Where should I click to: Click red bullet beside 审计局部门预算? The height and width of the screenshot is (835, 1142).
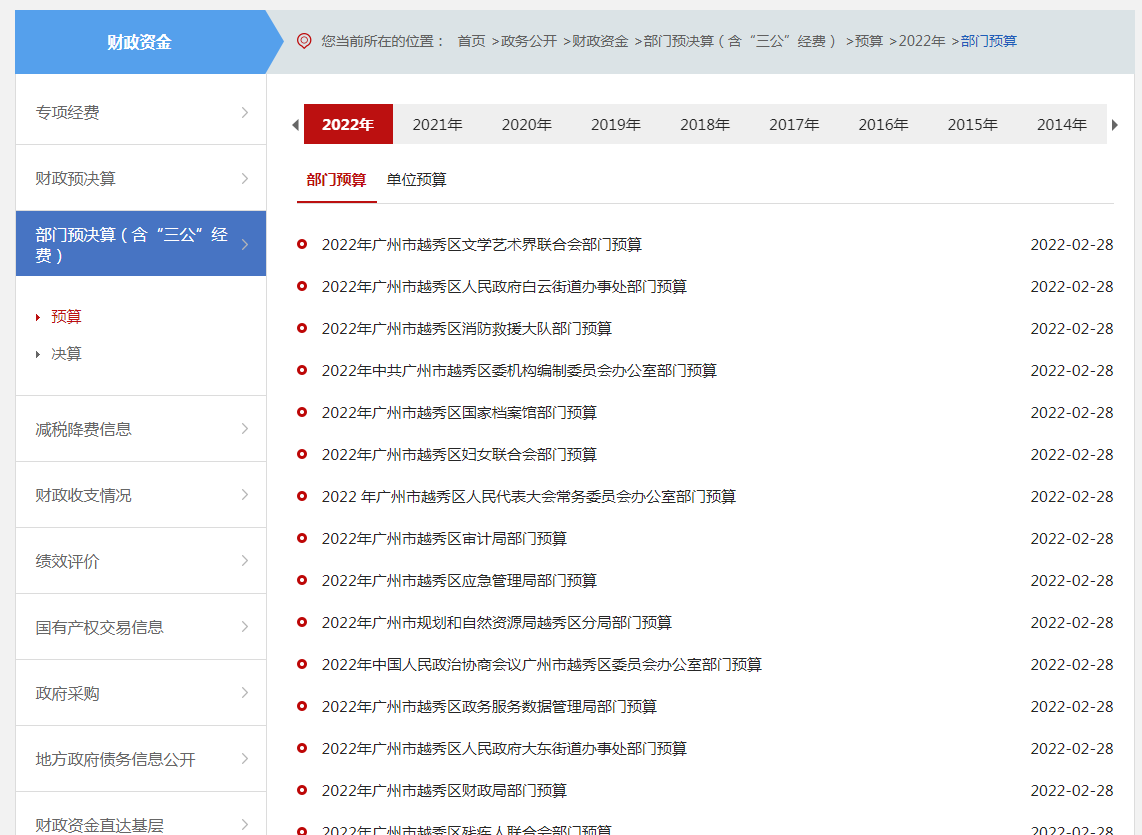(302, 538)
